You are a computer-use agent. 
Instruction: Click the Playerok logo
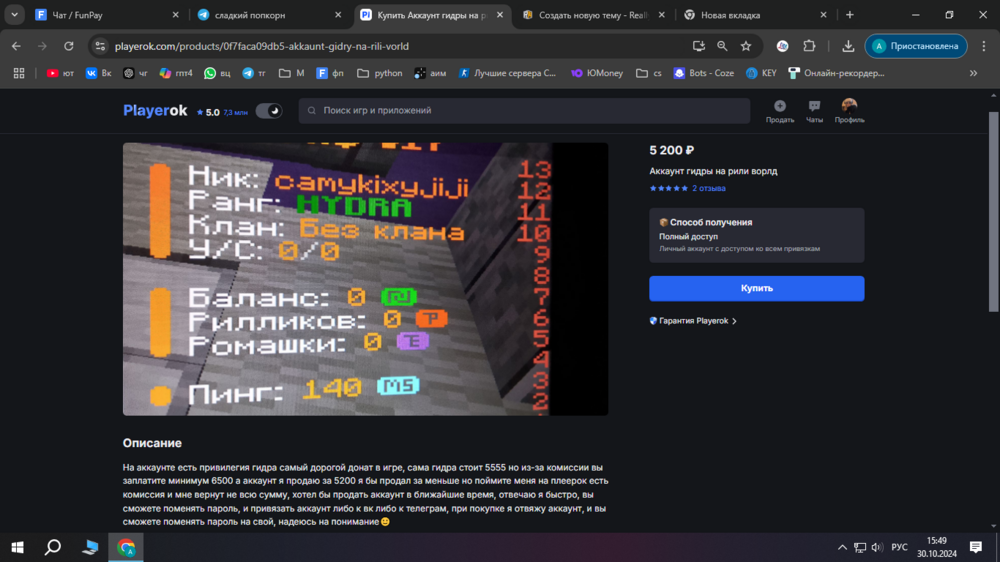click(x=155, y=110)
